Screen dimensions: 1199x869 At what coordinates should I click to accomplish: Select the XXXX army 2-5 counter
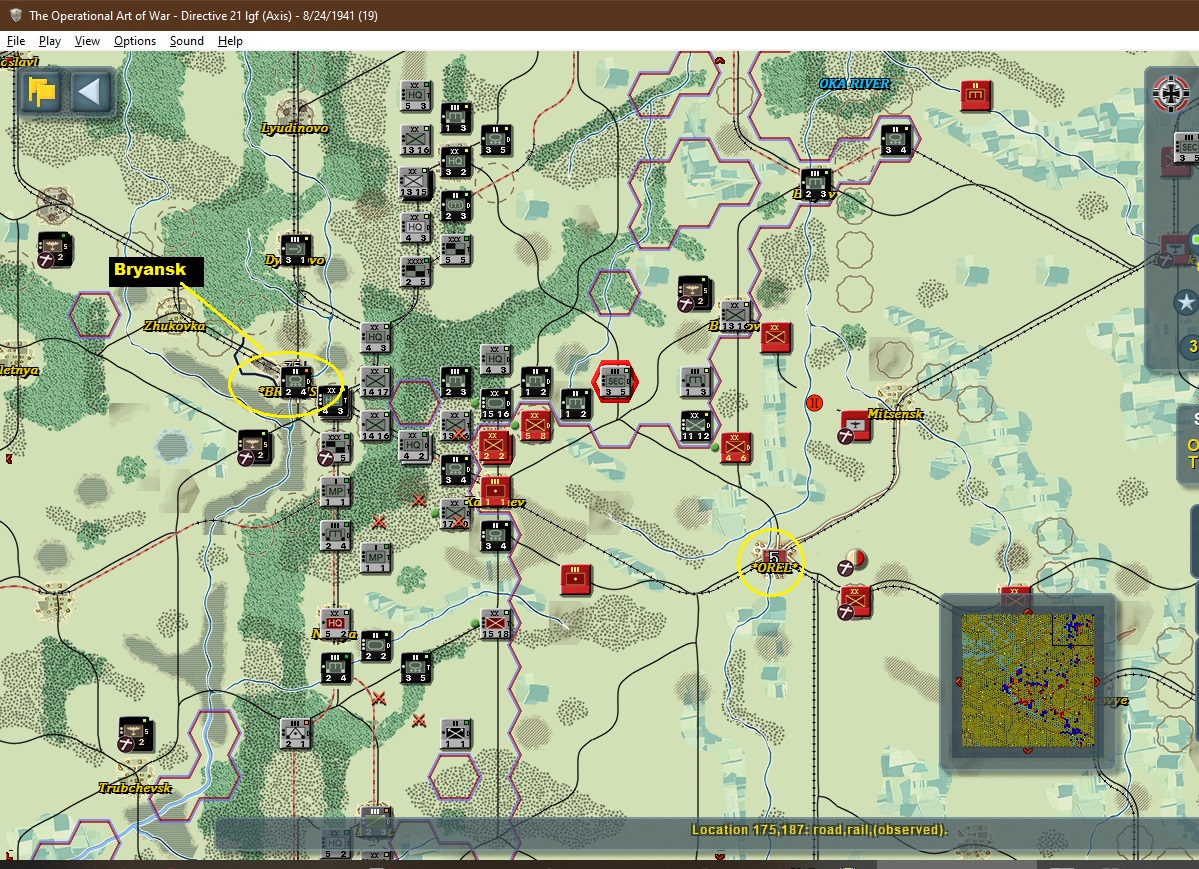(415, 272)
